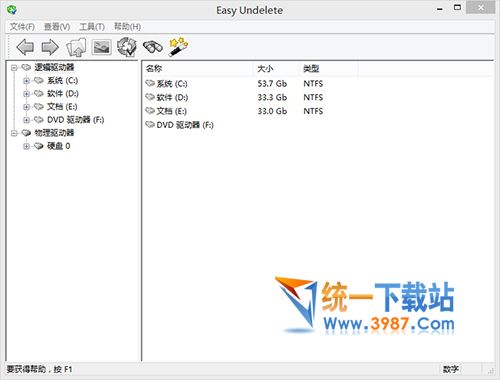Click the Back arrow toolbar icon
Screen dimensions: 500x380
coord(25,47)
